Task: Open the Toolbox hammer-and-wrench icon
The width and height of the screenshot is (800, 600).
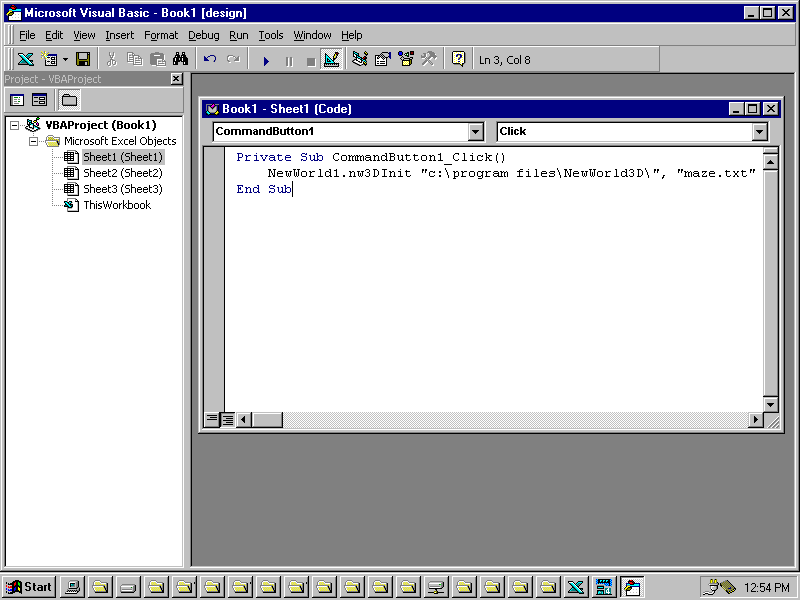Action: pyautogui.click(x=429, y=60)
